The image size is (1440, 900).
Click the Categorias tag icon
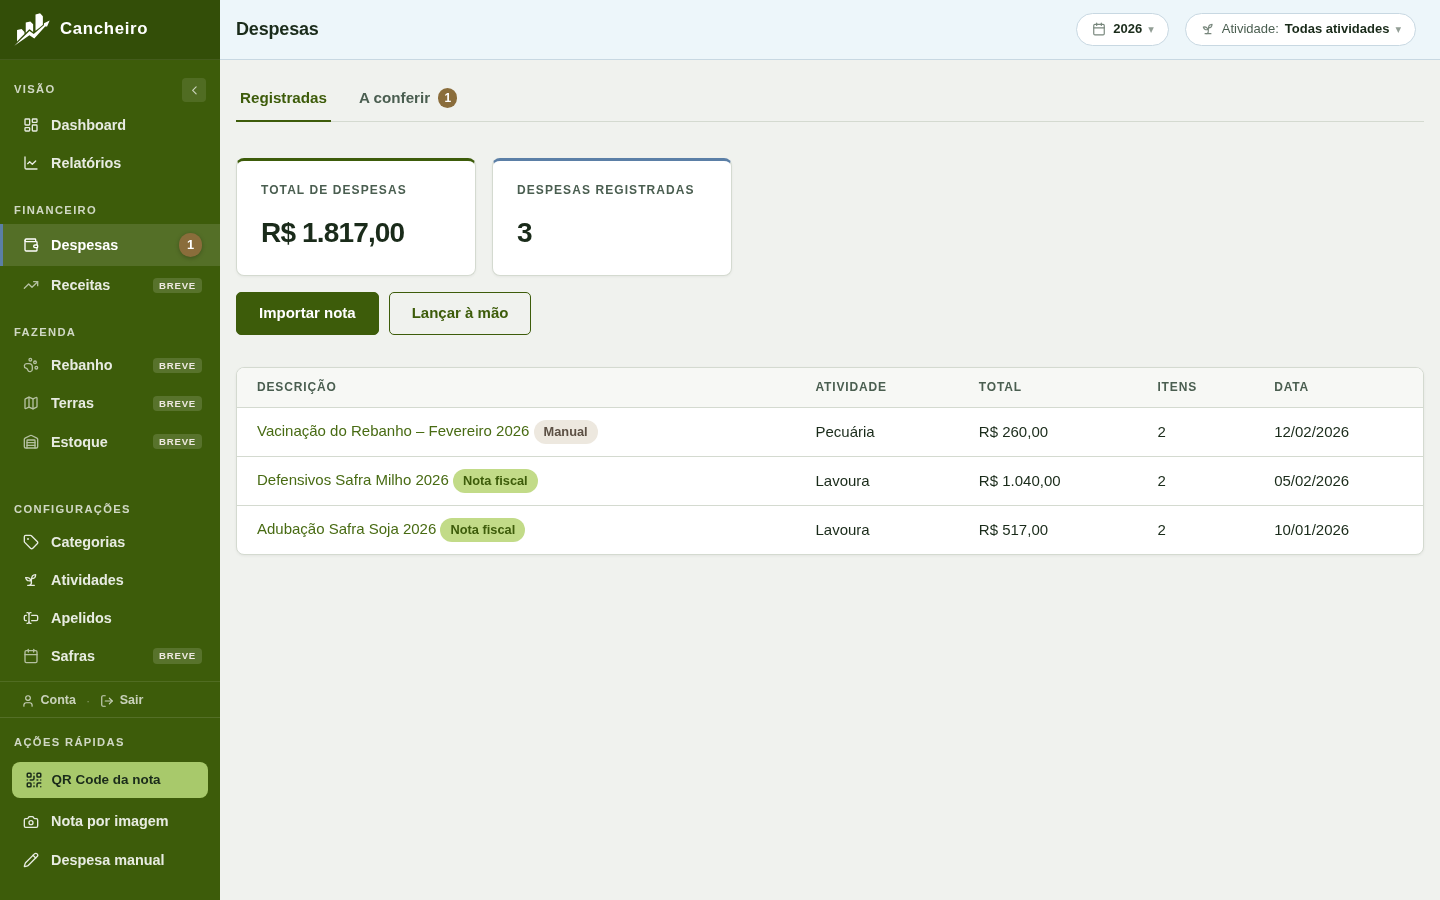click(31, 542)
